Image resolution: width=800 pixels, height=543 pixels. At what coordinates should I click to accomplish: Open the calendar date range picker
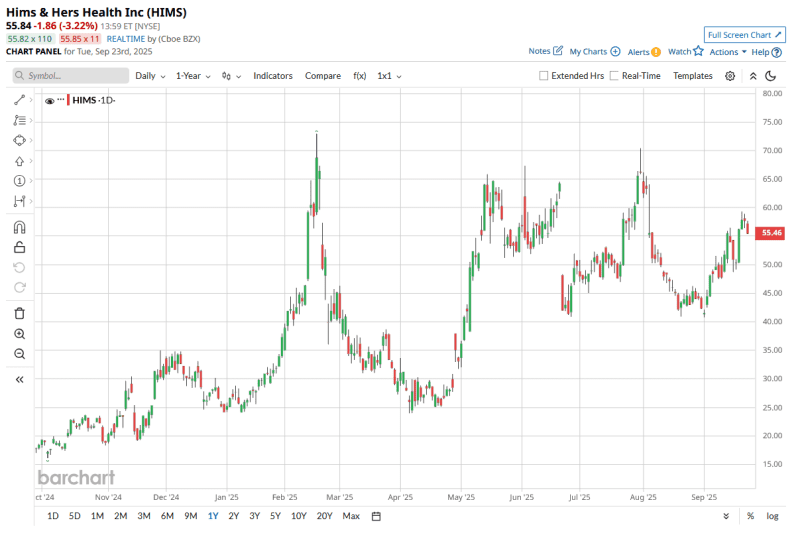376,516
